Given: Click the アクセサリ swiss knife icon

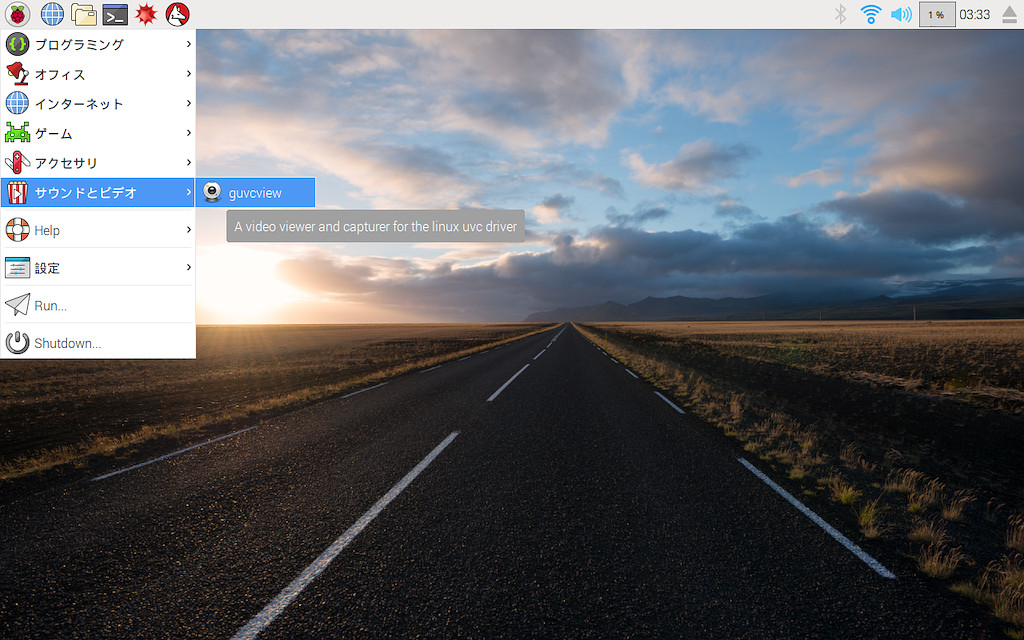Looking at the screenshot, I should [17, 162].
